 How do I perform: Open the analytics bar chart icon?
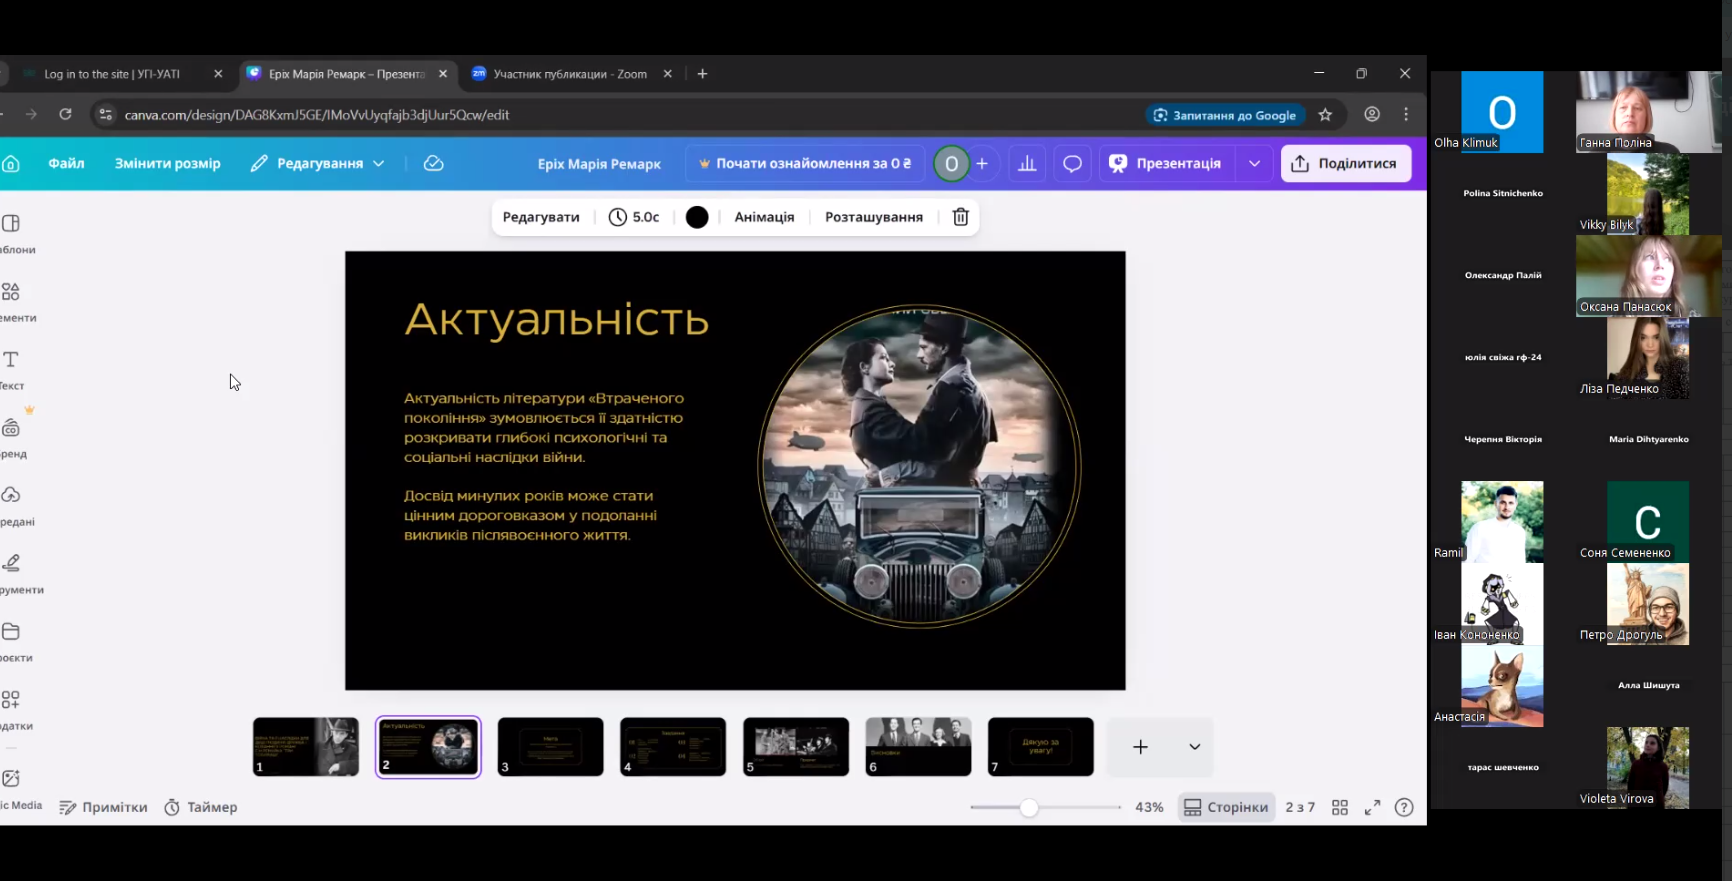tap(1027, 164)
